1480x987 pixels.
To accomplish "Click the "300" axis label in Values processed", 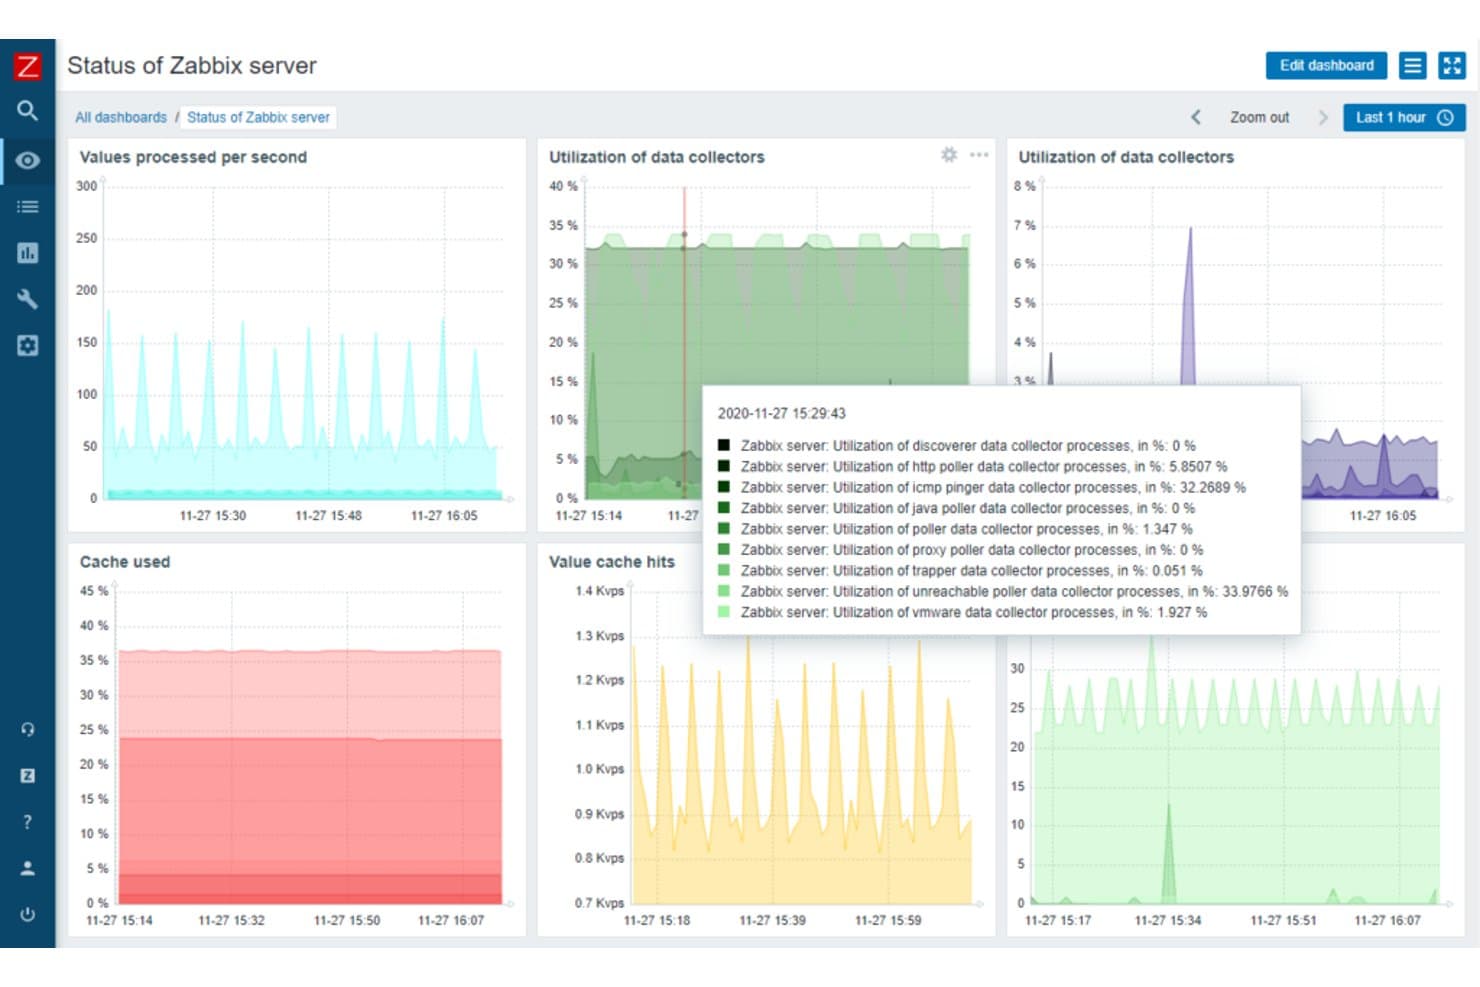I will (87, 186).
